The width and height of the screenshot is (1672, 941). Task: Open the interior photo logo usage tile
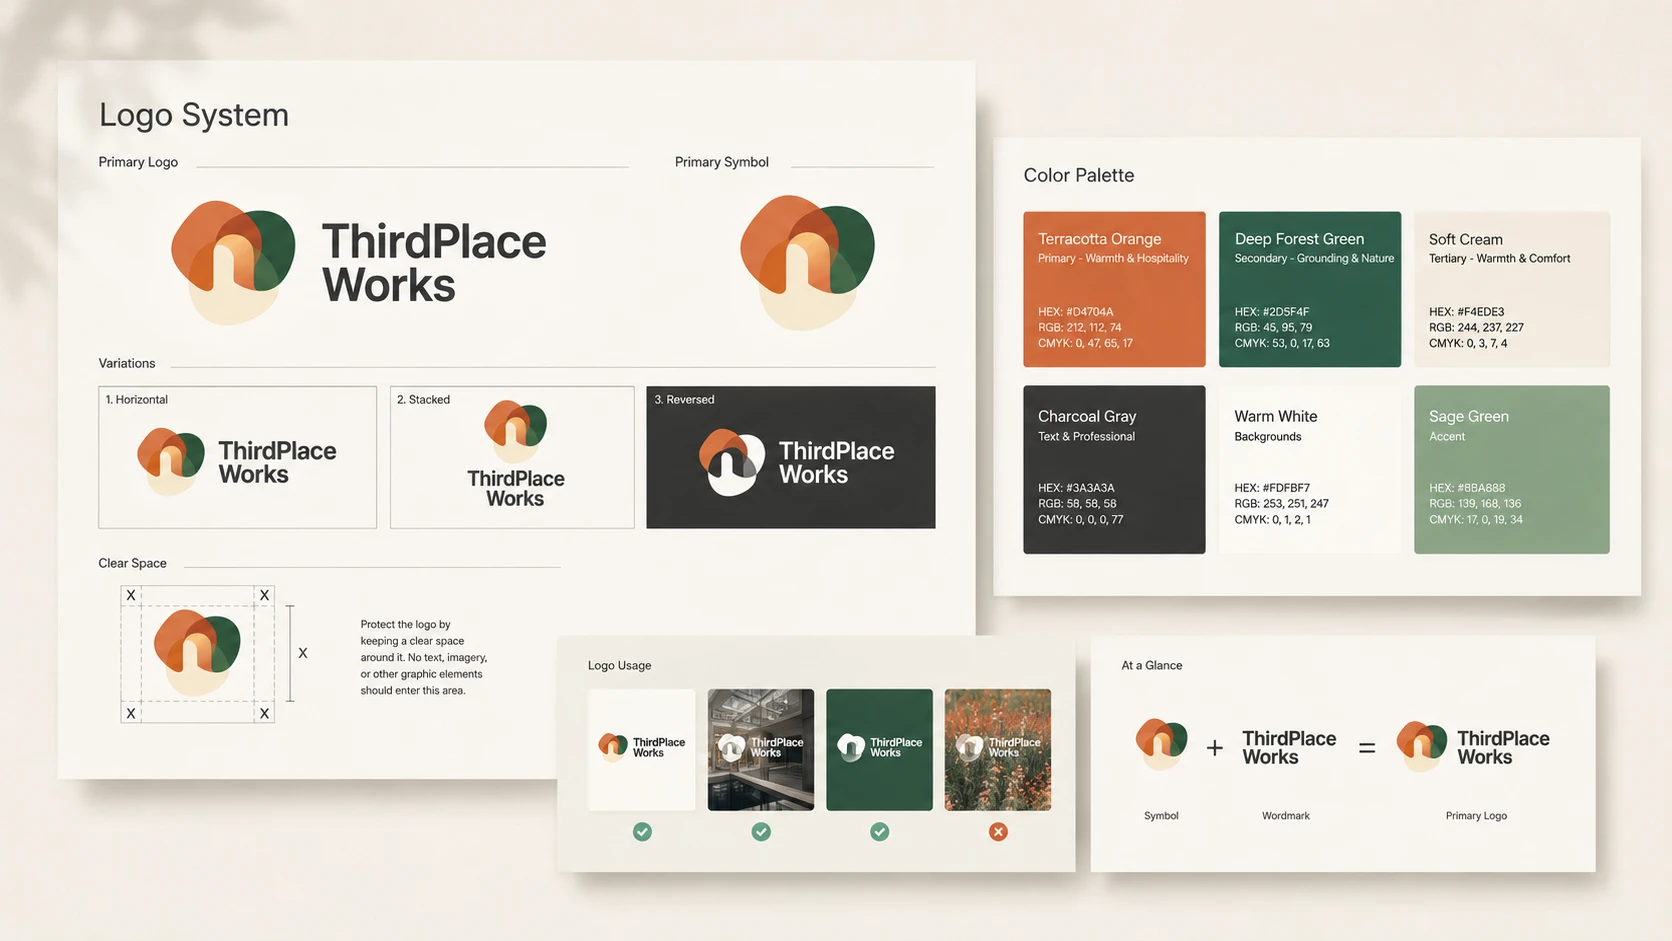(x=761, y=749)
